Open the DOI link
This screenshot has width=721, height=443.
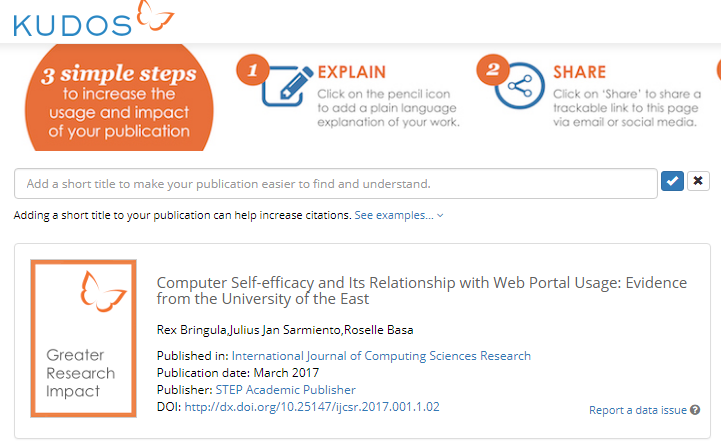coord(312,407)
